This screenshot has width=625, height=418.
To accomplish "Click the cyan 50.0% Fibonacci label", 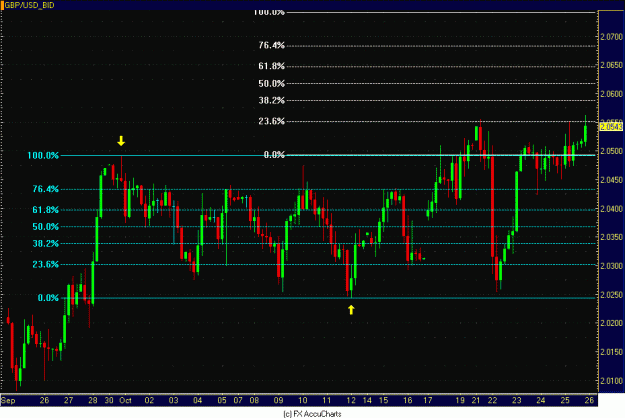I will [45, 227].
